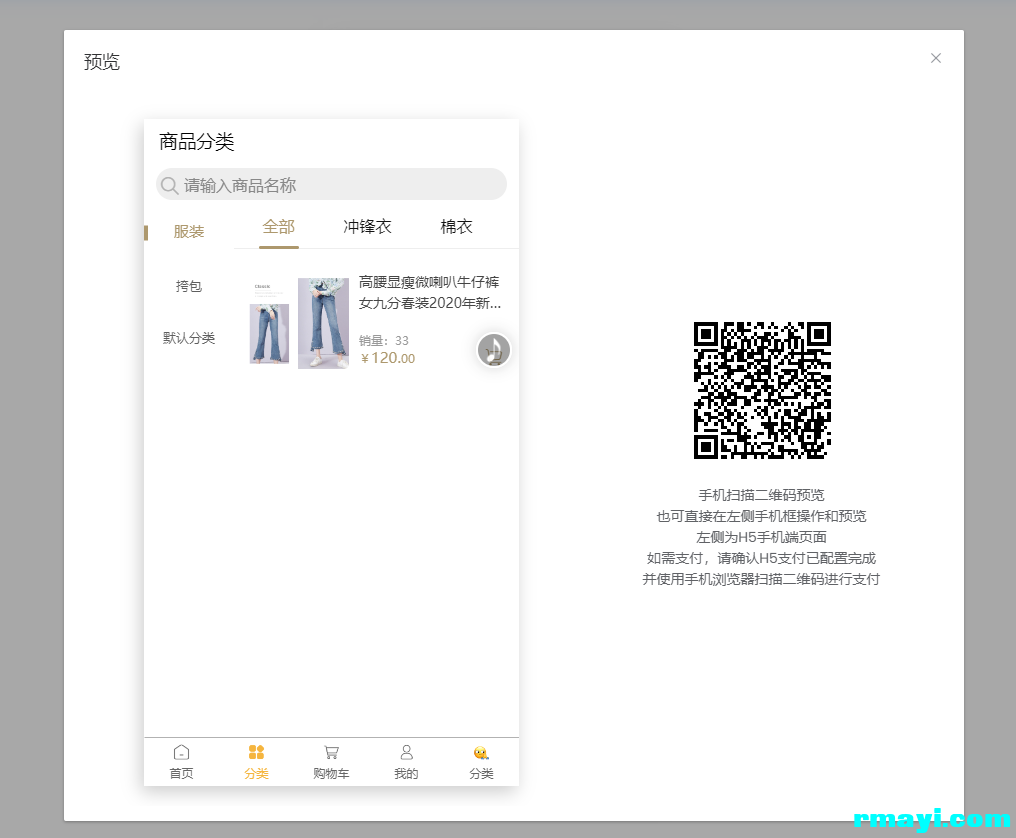Image resolution: width=1016 pixels, height=838 pixels.
Task: Click the 左侧为H5手机端页面 text line
Action: point(761,537)
